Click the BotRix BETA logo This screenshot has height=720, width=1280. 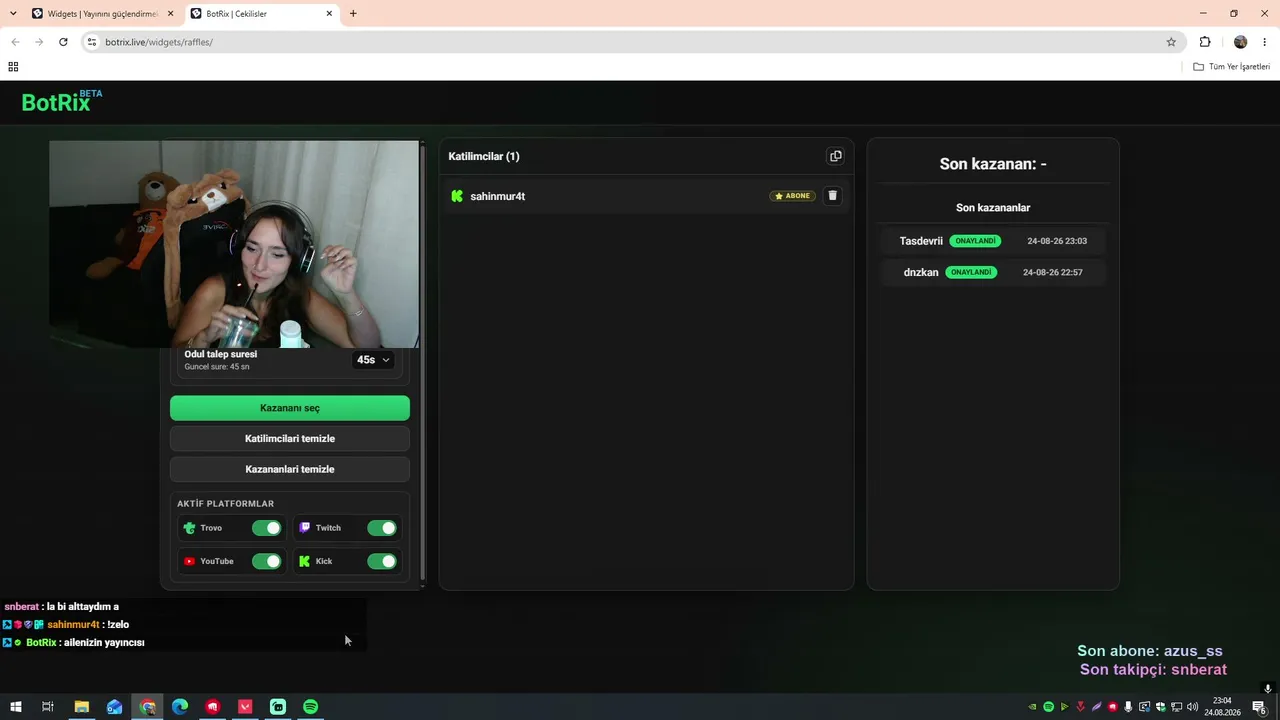(62, 101)
